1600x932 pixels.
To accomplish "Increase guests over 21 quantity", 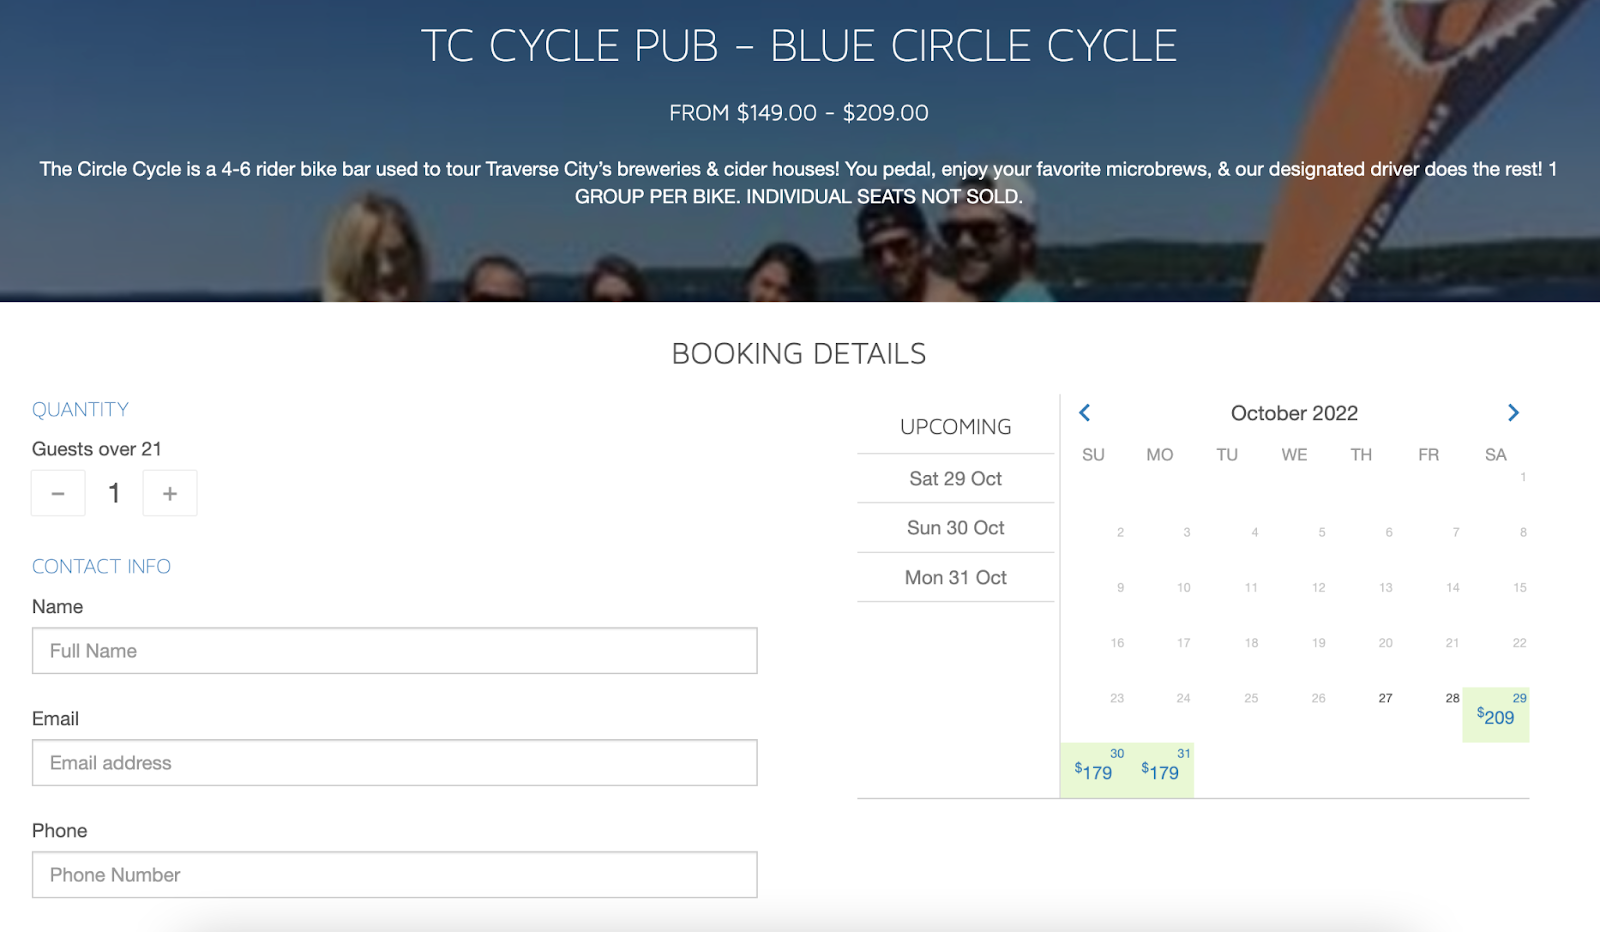I will [170, 493].
